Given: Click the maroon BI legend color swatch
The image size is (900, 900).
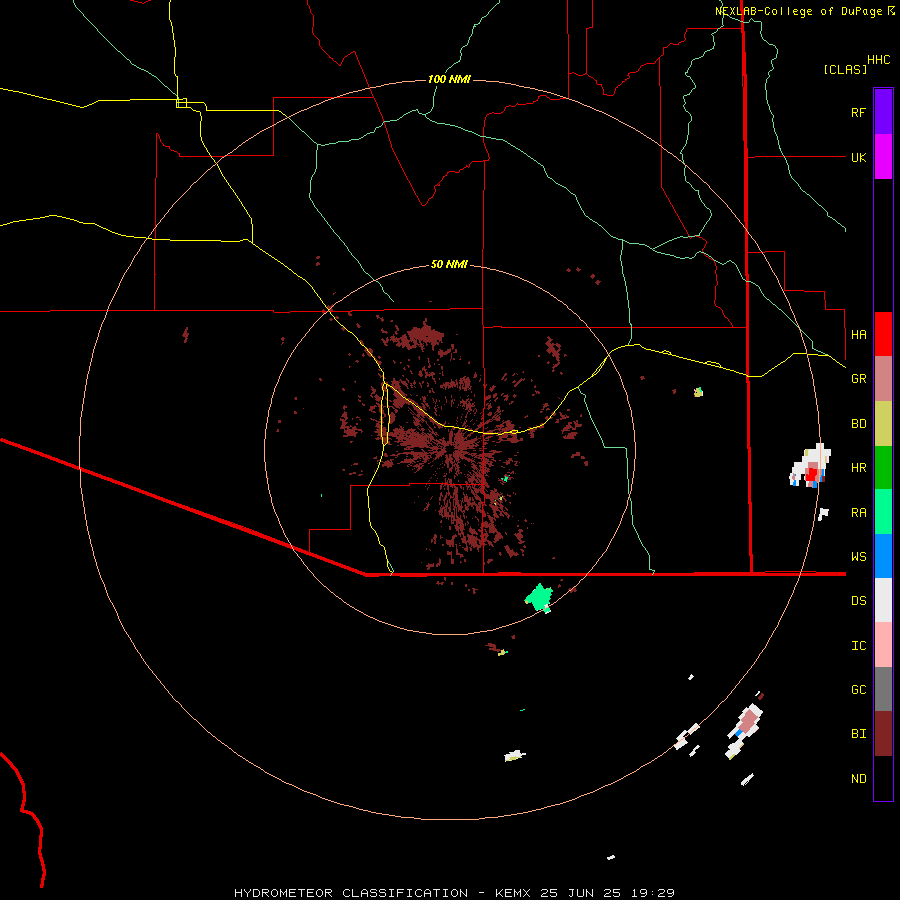Looking at the screenshot, I should pos(883,734).
